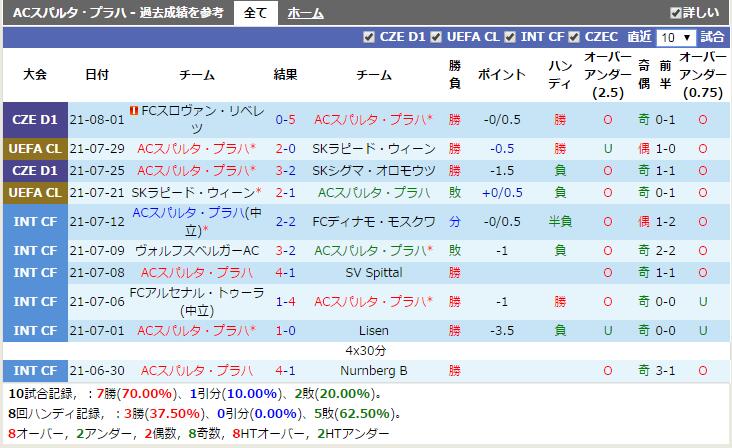Viewport: 732px width, 448px height.
Task: Click the UEFA CL league cell dated 21-07-29
Action: (x=35, y=149)
